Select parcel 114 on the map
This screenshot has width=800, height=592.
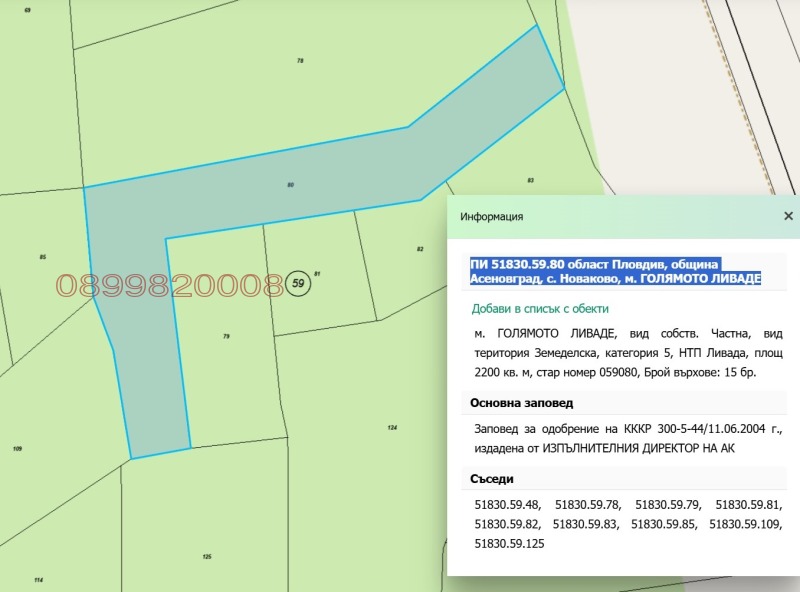[38, 580]
